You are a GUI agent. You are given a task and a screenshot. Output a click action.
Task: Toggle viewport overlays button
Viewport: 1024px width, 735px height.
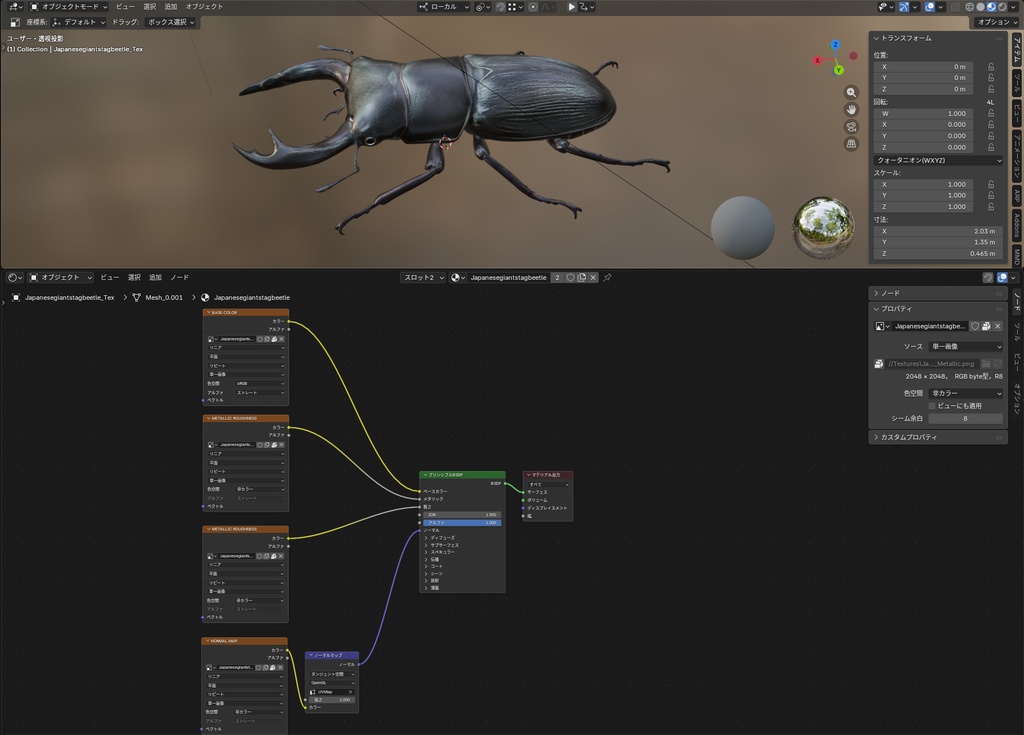coord(929,7)
